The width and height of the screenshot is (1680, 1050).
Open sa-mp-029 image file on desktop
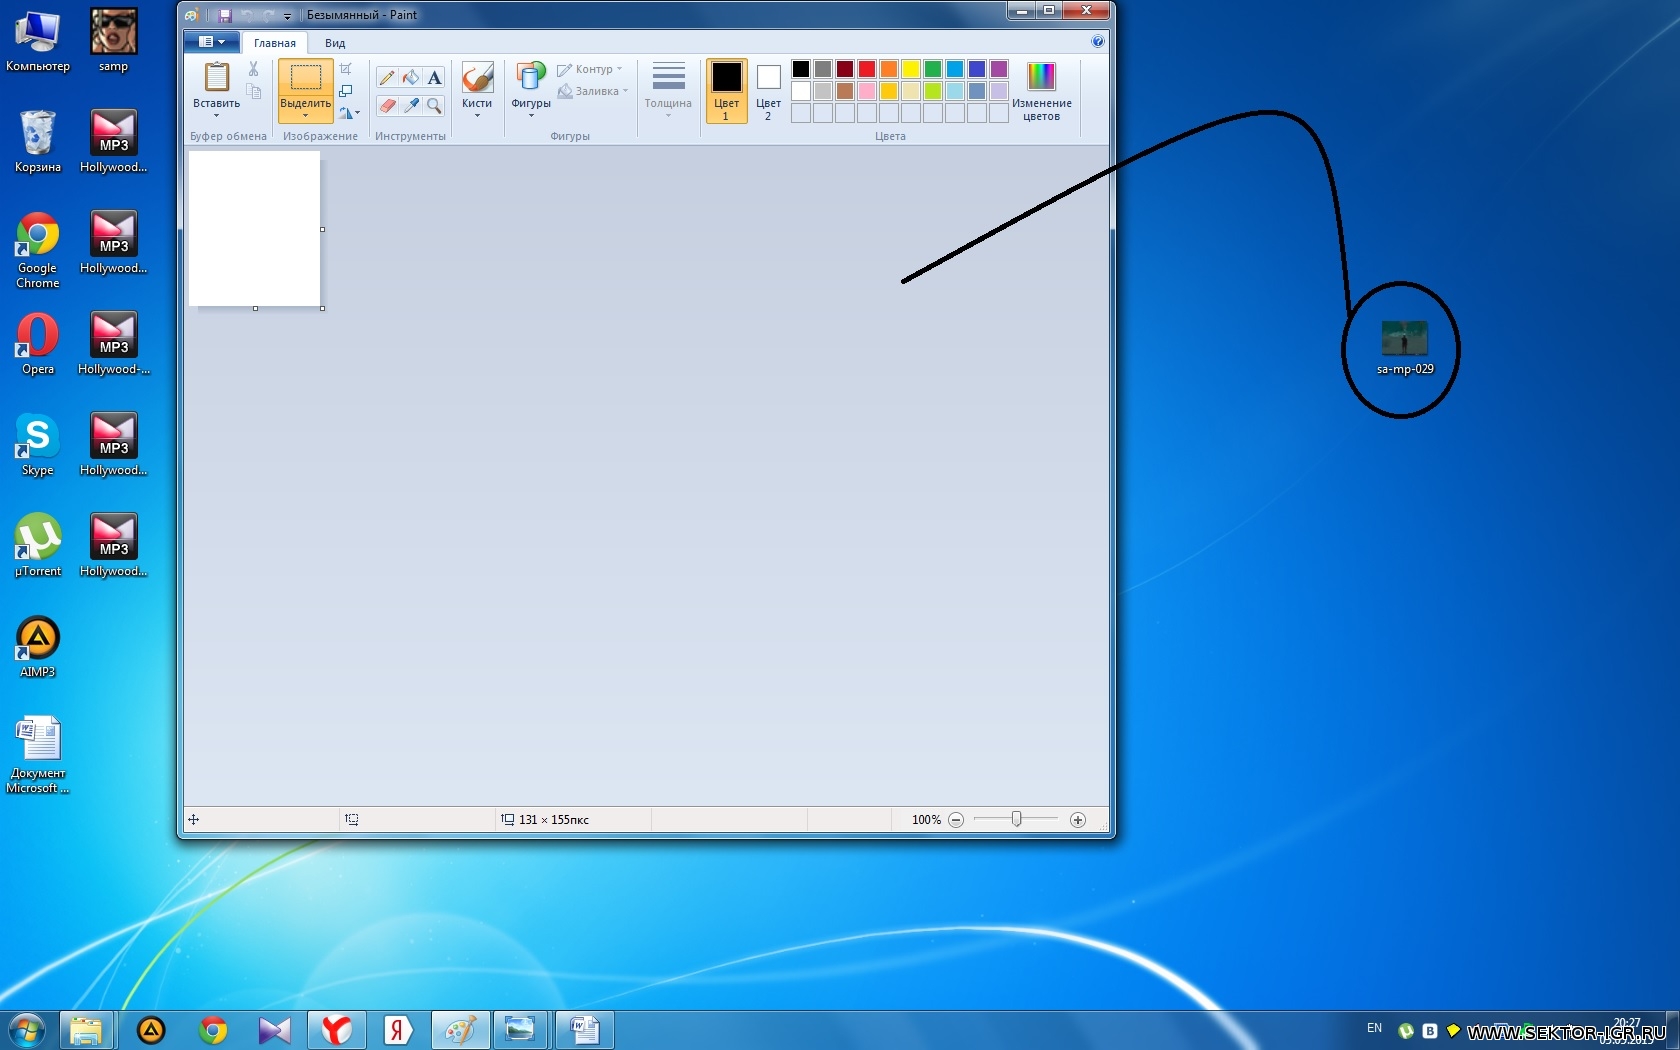click(x=1405, y=346)
